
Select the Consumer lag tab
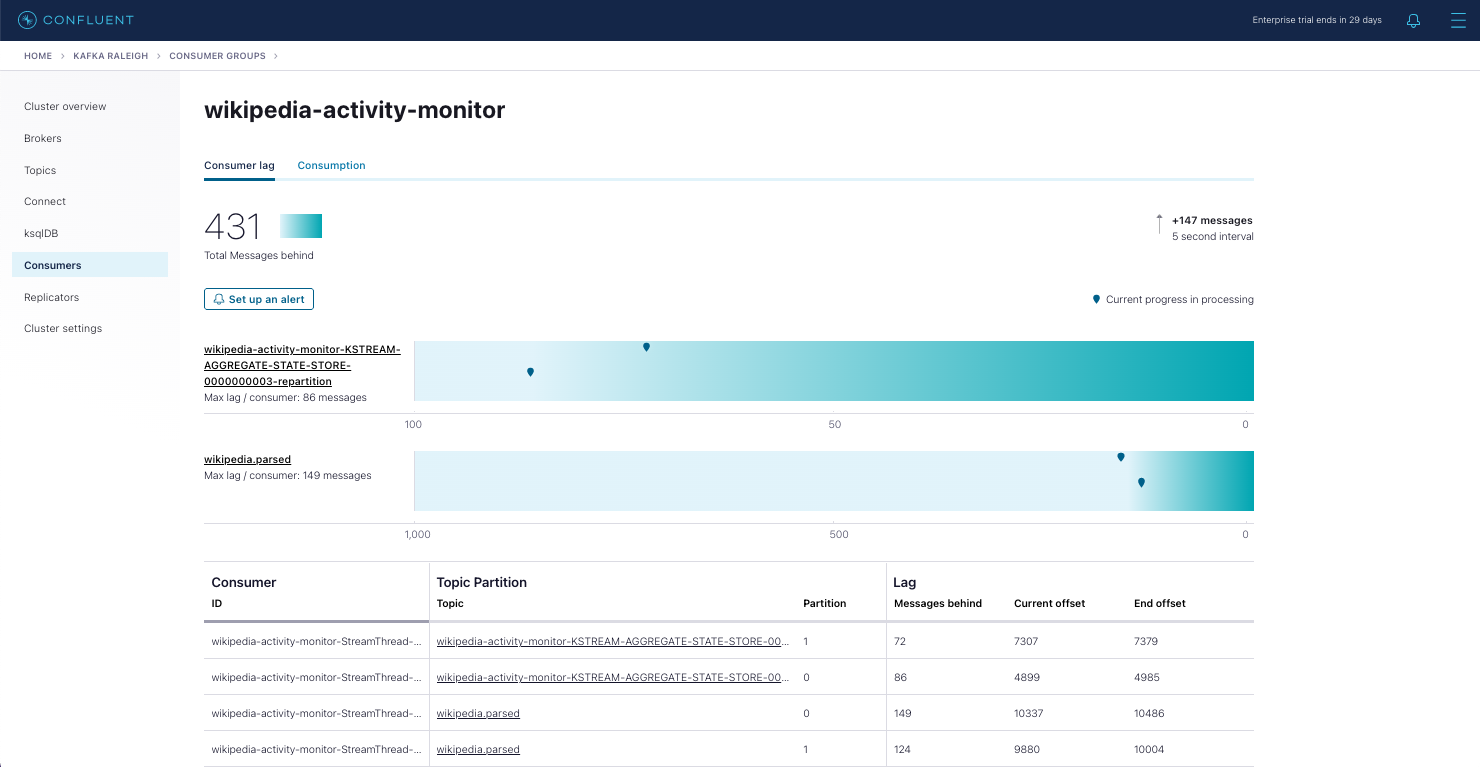pyautogui.click(x=239, y=166)
